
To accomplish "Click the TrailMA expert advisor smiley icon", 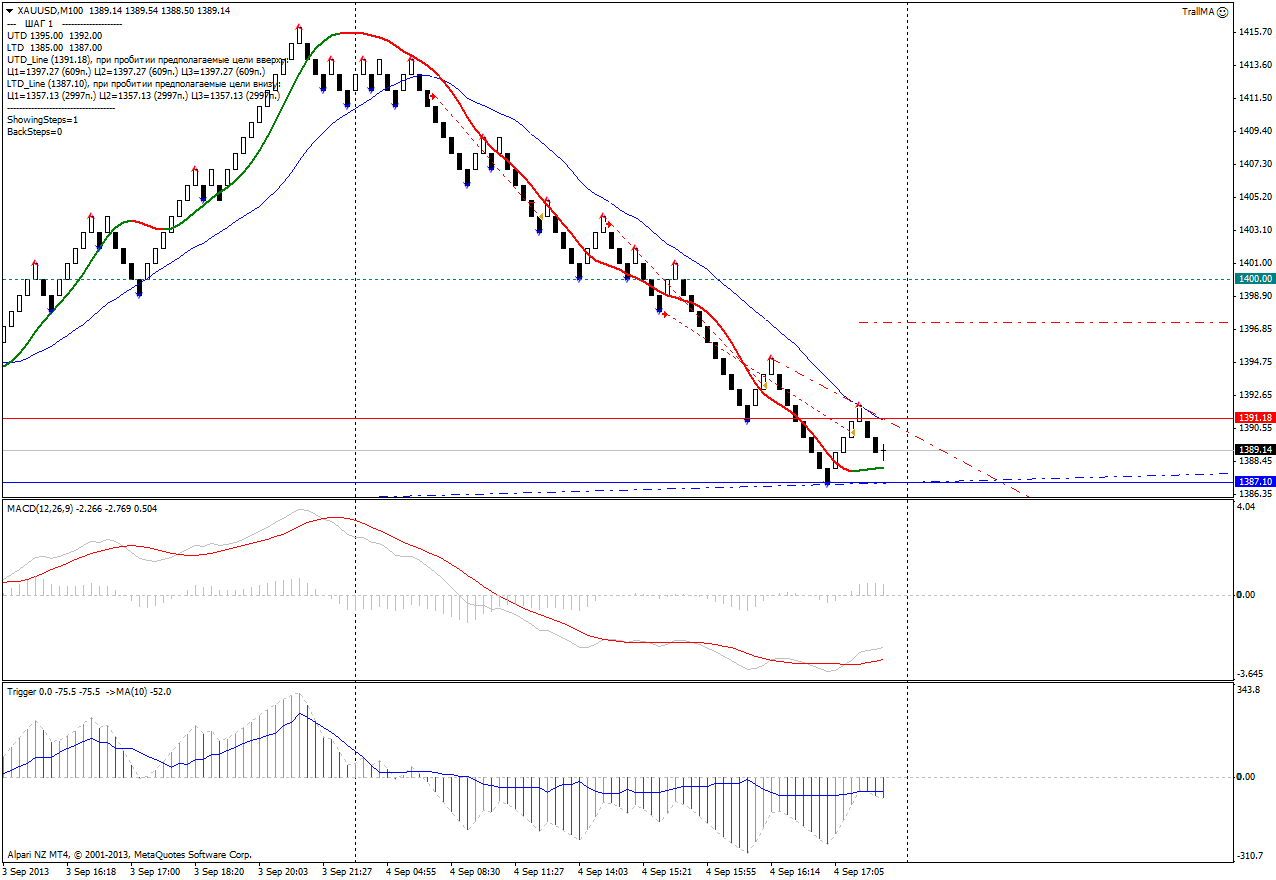I will (1222, 11).
